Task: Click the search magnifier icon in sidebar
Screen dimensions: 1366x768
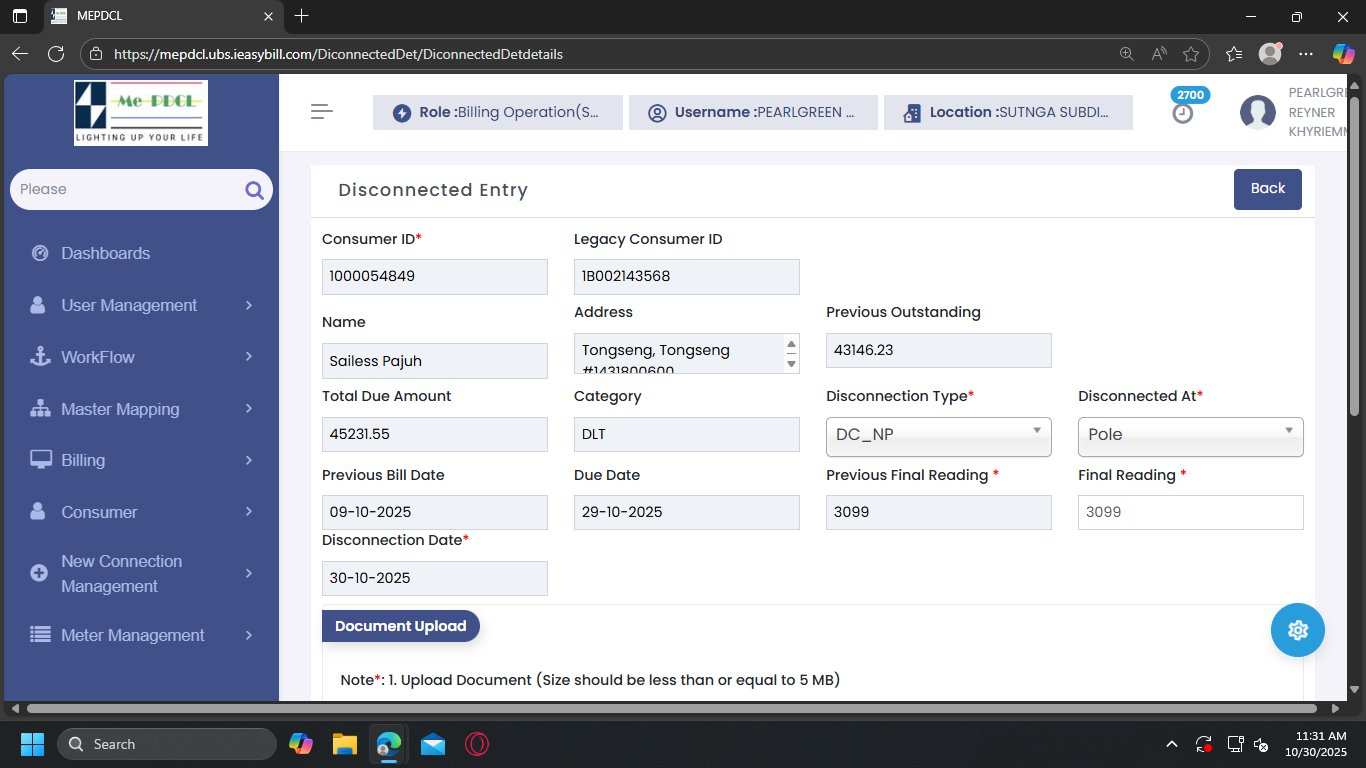Action: [254, 190]
